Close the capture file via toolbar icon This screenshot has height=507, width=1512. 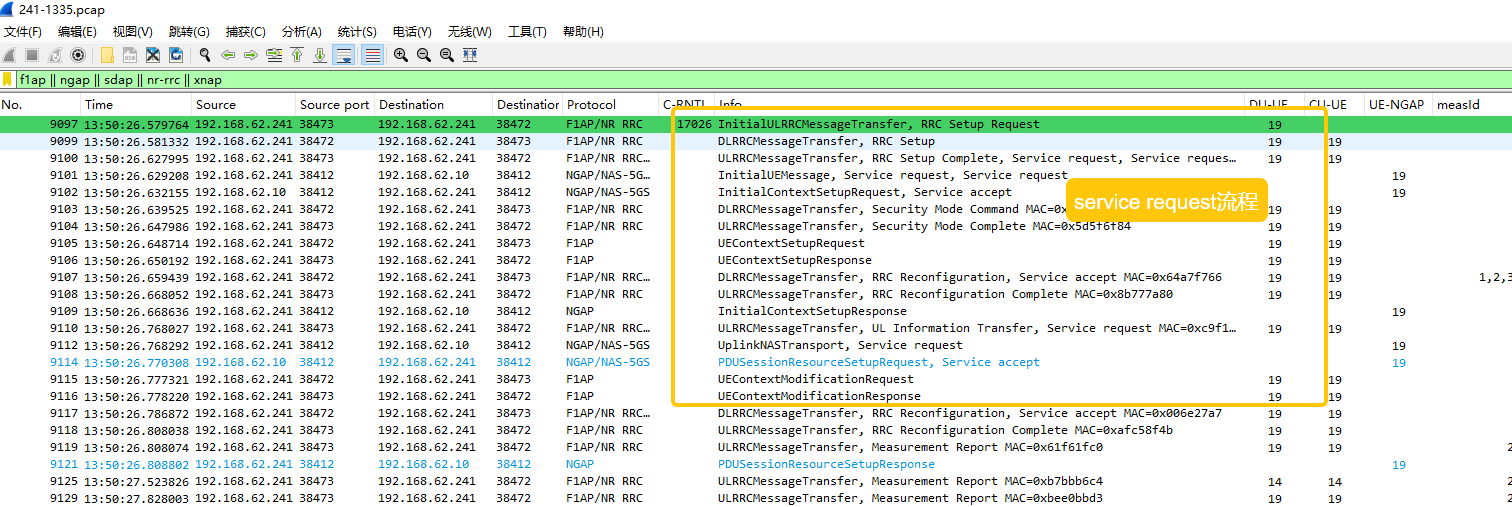click(153, 55)
